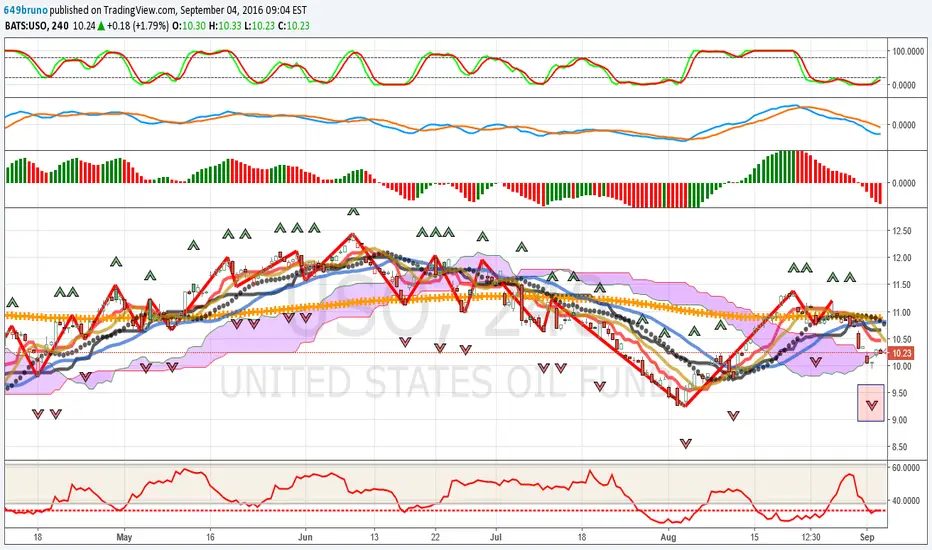
Task: Click the Aug date label on time axis
Action: 669,537
